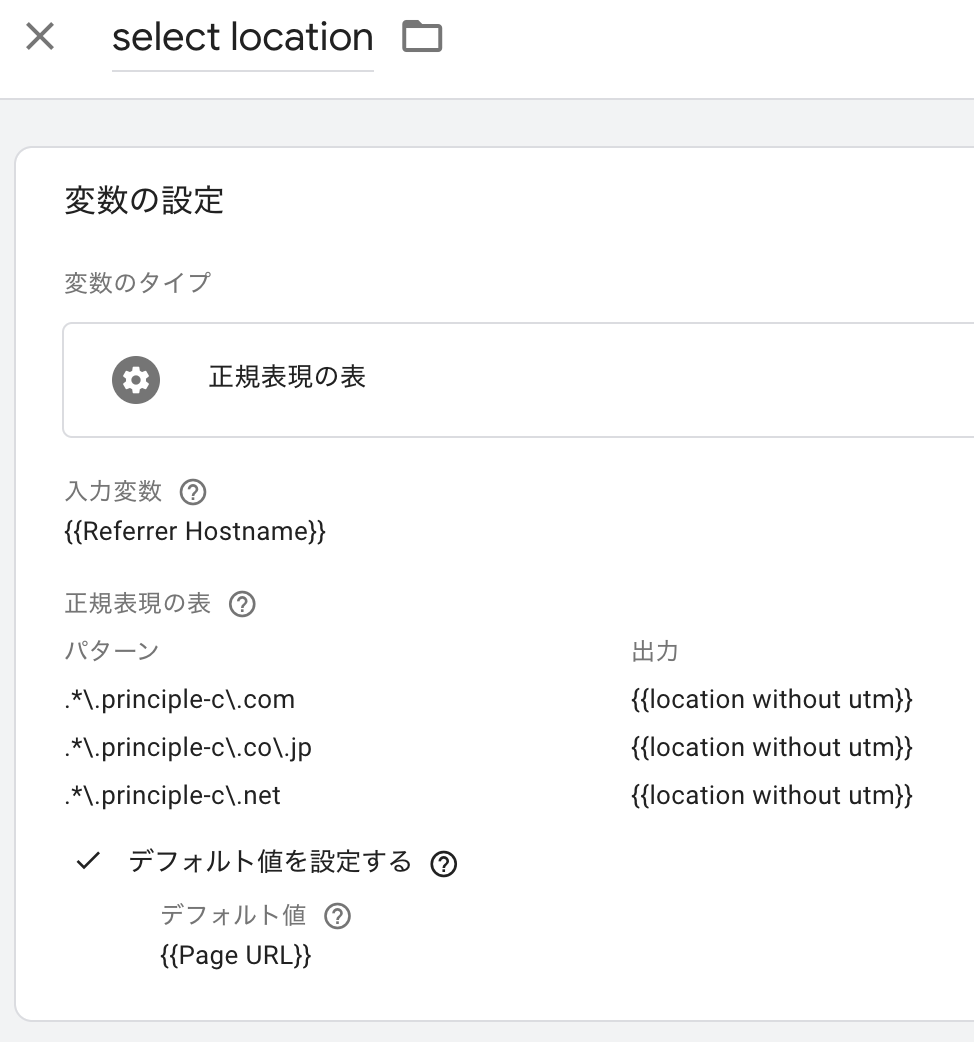Click the gear icon on 正規表現の表 card

click(x=136, y=380)
